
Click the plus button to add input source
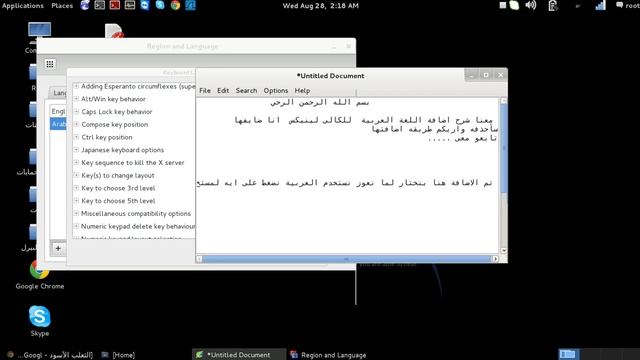pyautogui.click(x=58, y=249)
